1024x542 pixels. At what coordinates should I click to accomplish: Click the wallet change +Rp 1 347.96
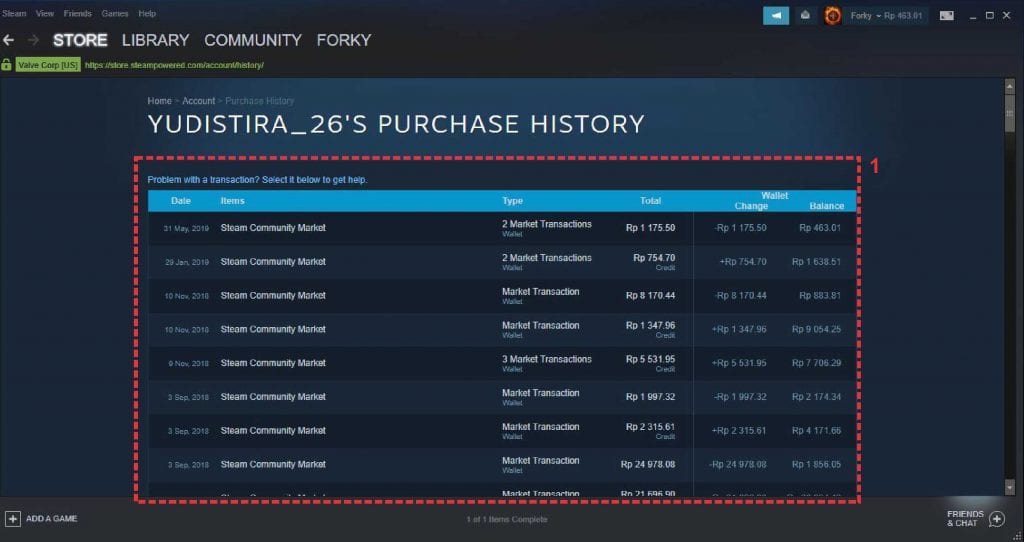click(739, 330)
